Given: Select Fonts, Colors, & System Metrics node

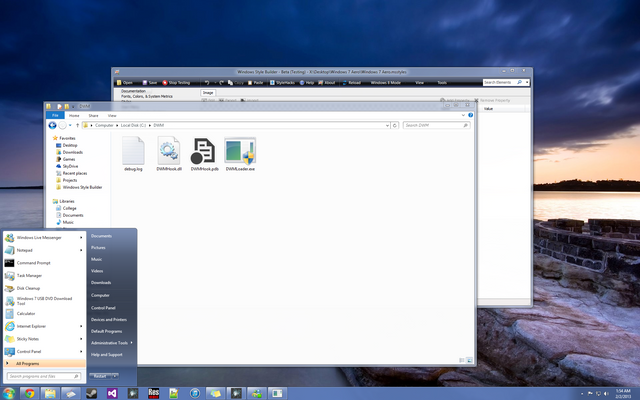Looking at the screenshot, I should (147, 96).
